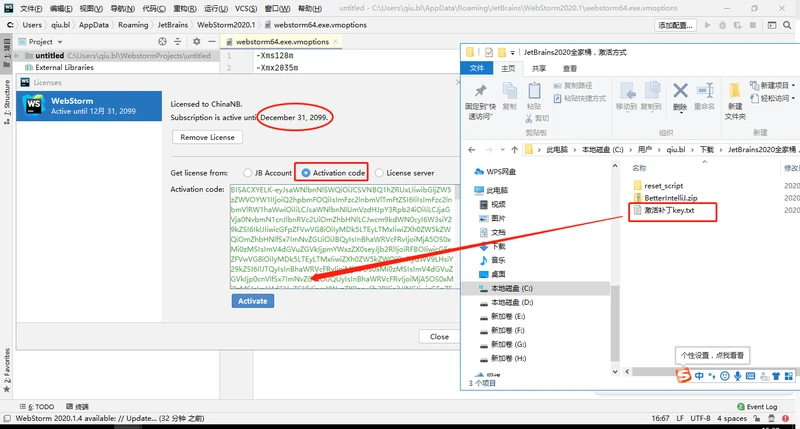
Task: Open the Event Log from status bar
Action: point(761,407)
